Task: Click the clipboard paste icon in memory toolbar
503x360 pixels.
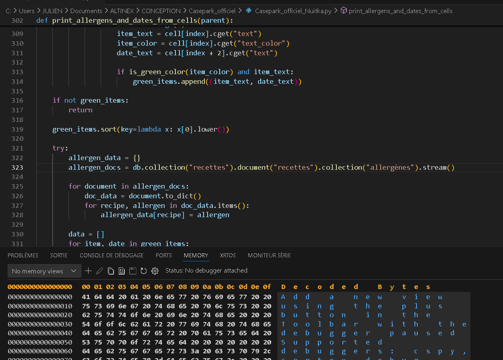Action: (122, 271)
